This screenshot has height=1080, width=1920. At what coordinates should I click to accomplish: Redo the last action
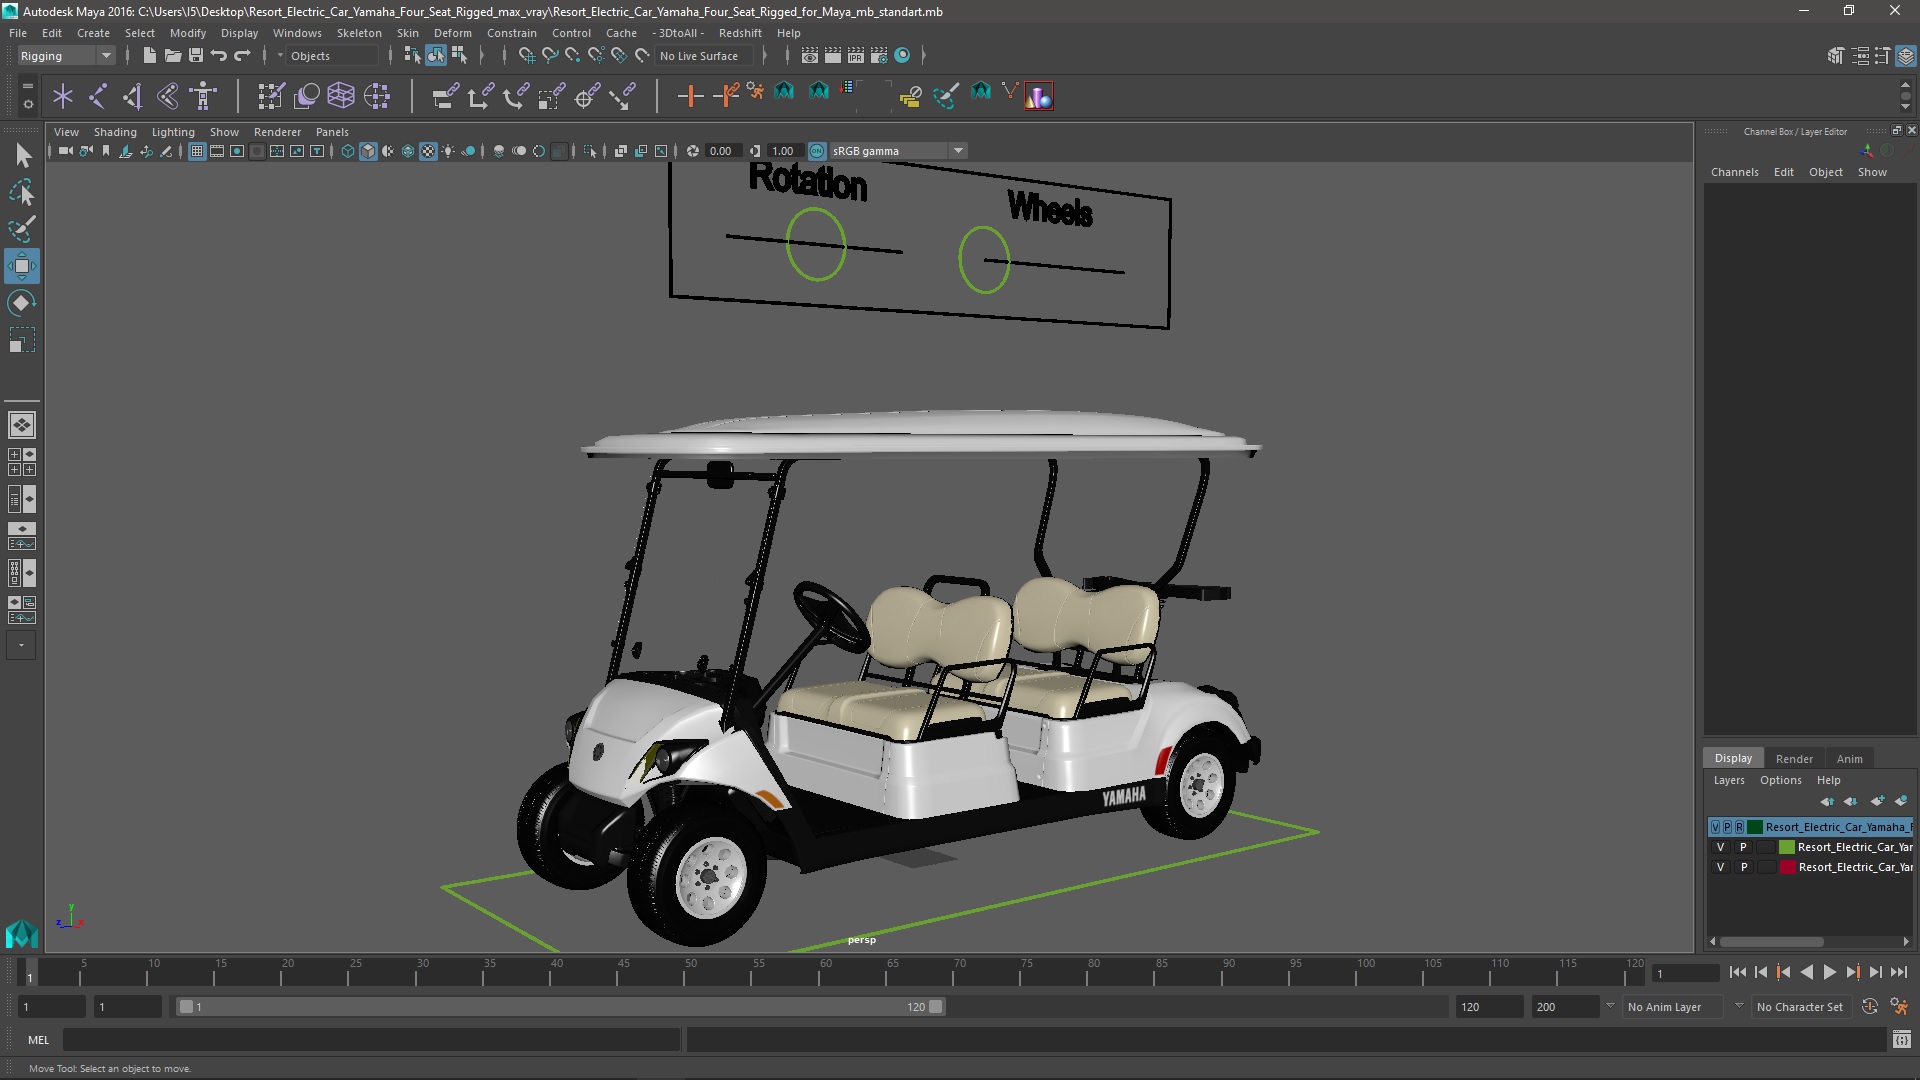[x=242, y=56]
